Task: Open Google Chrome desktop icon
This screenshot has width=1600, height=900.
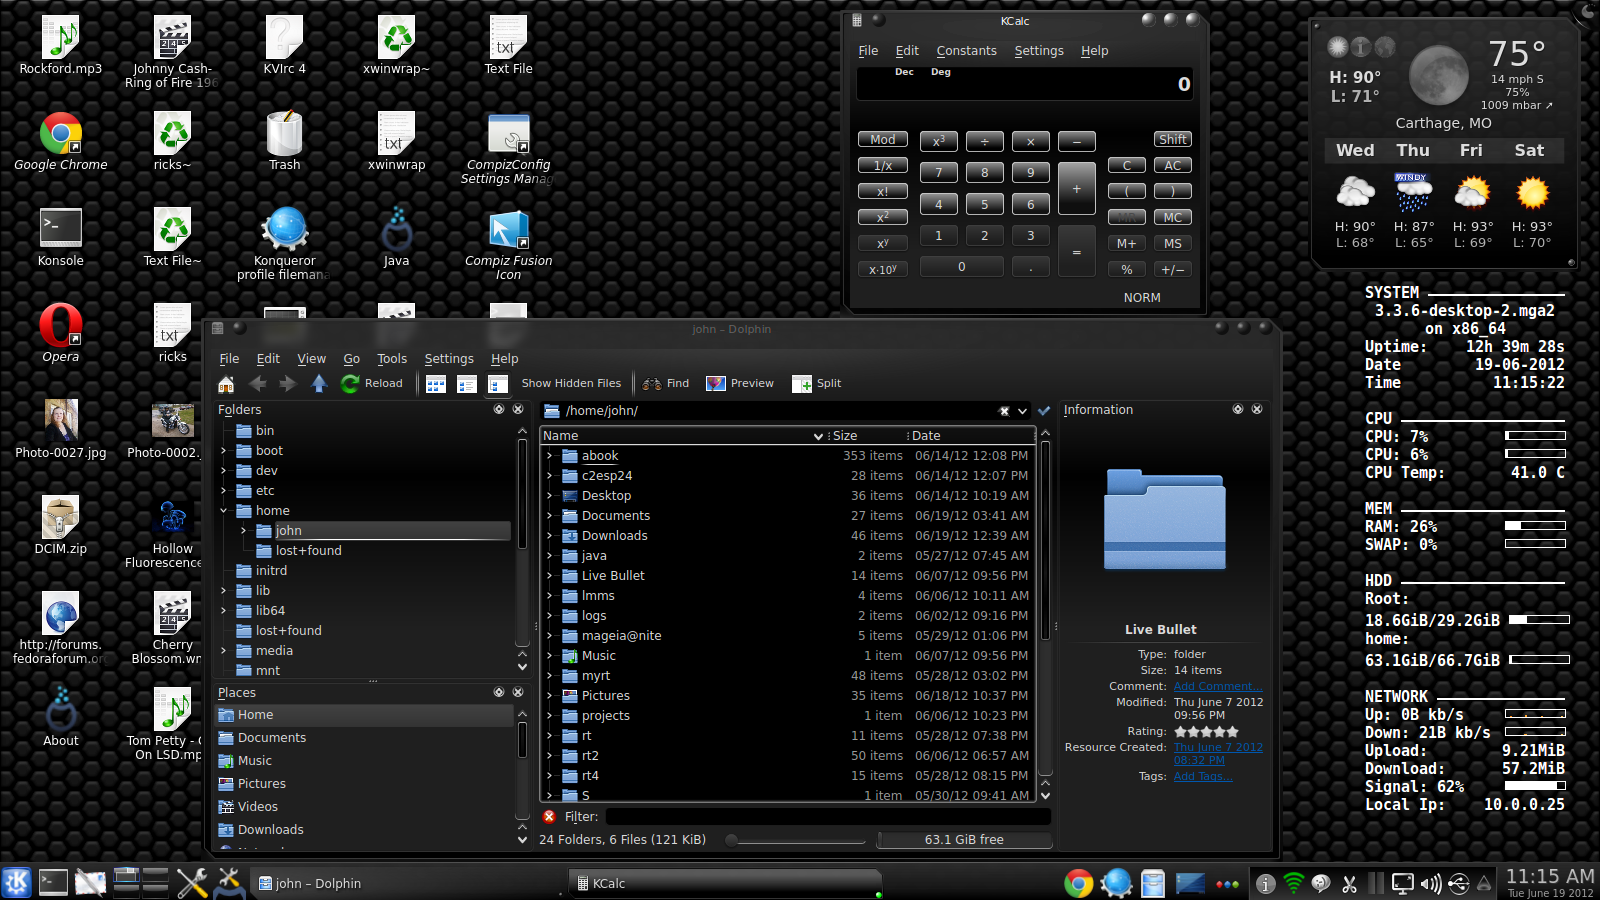Action: click(x=61, y=142)
